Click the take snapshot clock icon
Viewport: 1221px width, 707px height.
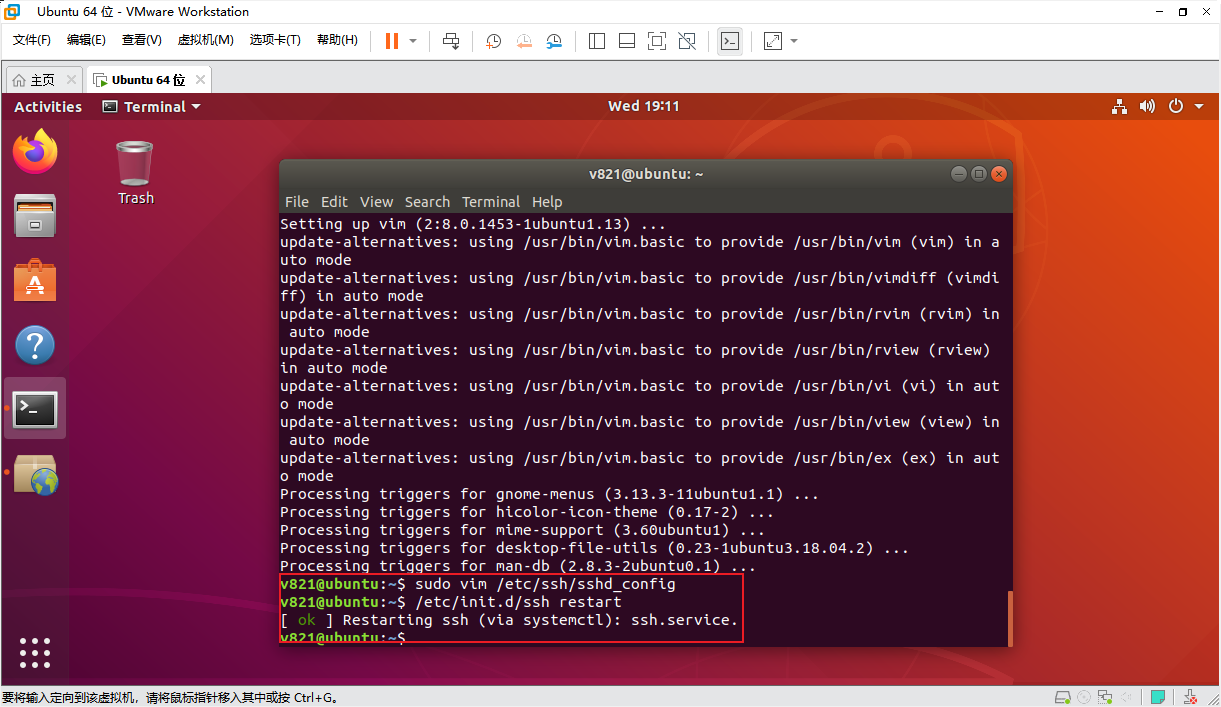pos(494,41)
